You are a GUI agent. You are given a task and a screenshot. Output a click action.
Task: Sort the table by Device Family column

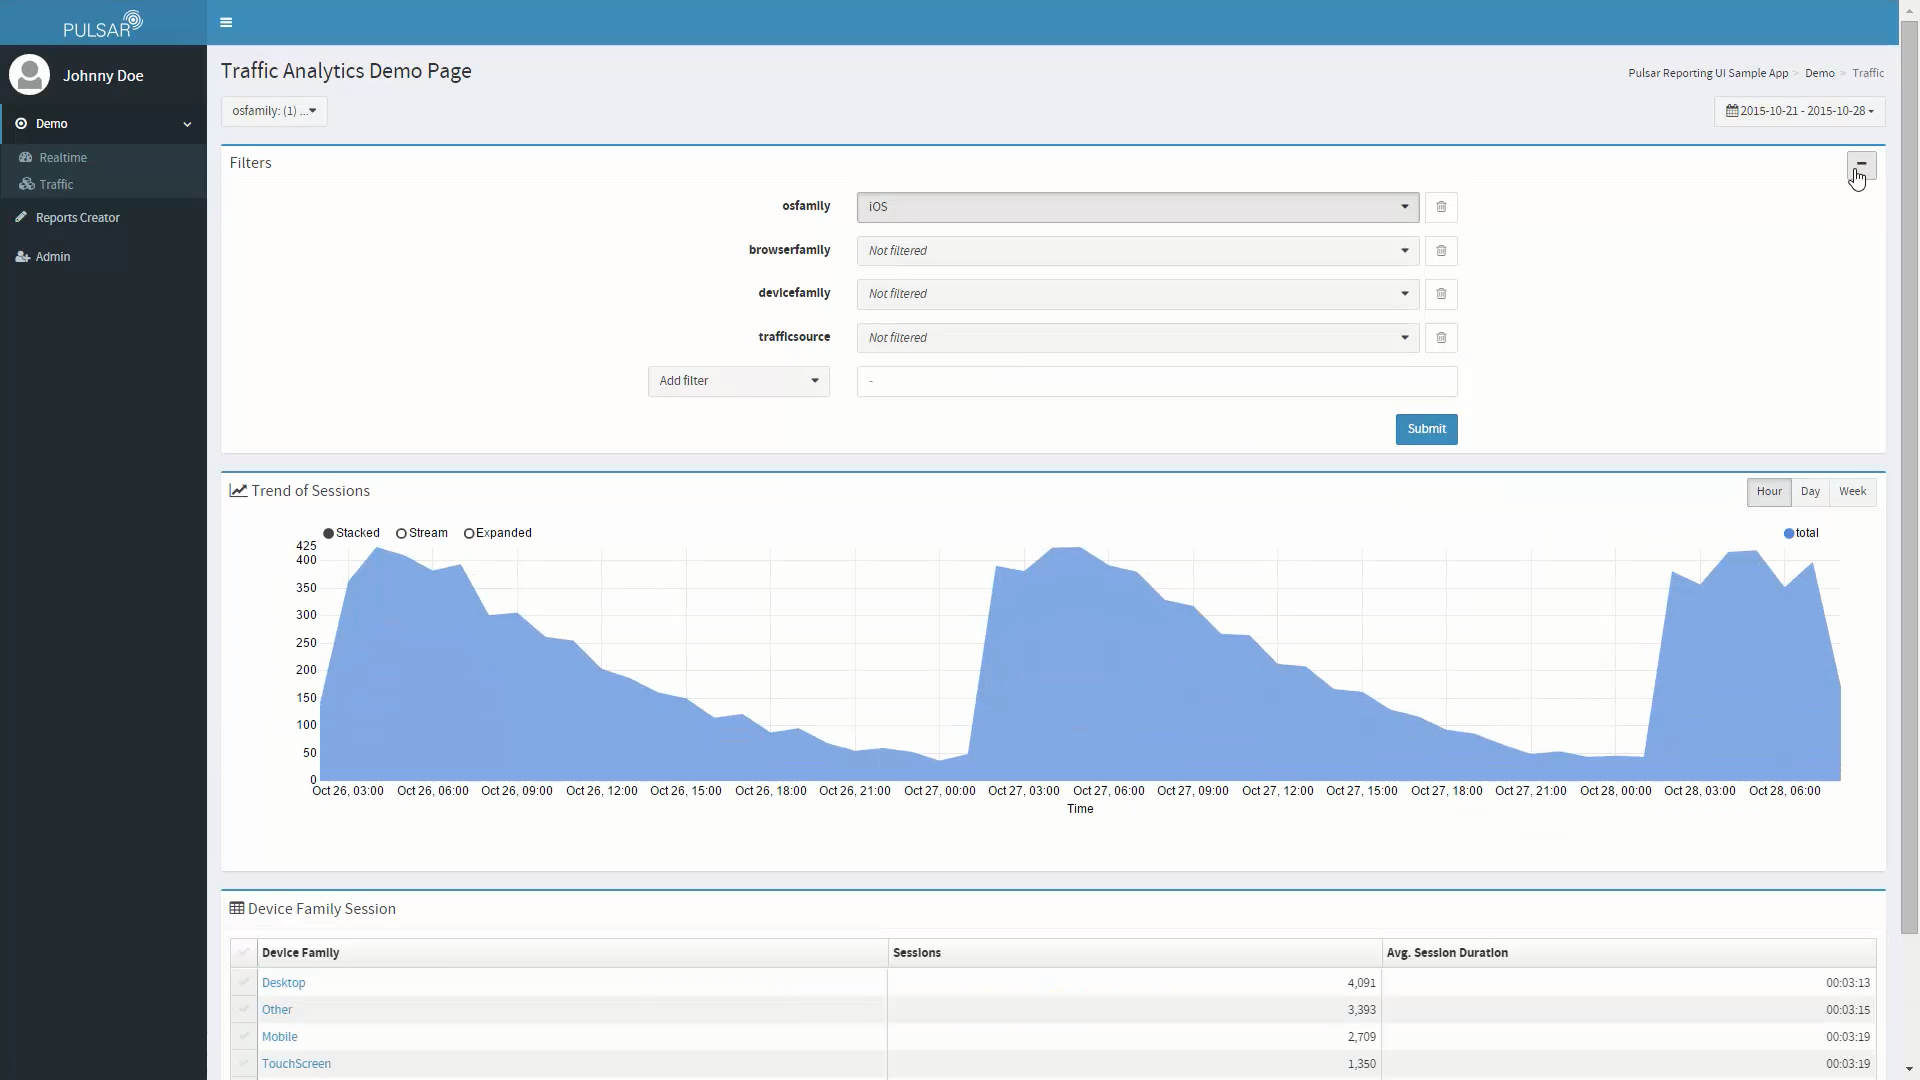tap(572, 953)
